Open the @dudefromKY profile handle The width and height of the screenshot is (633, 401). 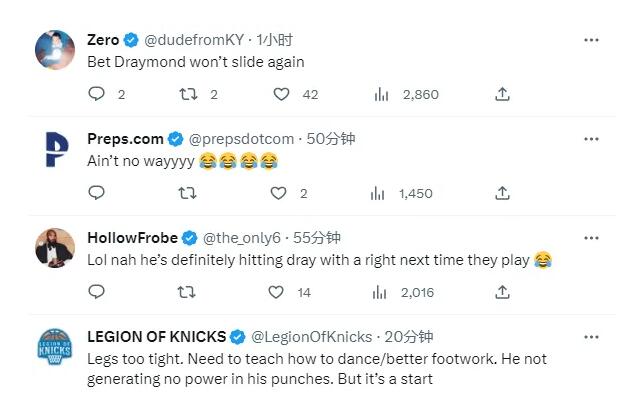[199, 40]
